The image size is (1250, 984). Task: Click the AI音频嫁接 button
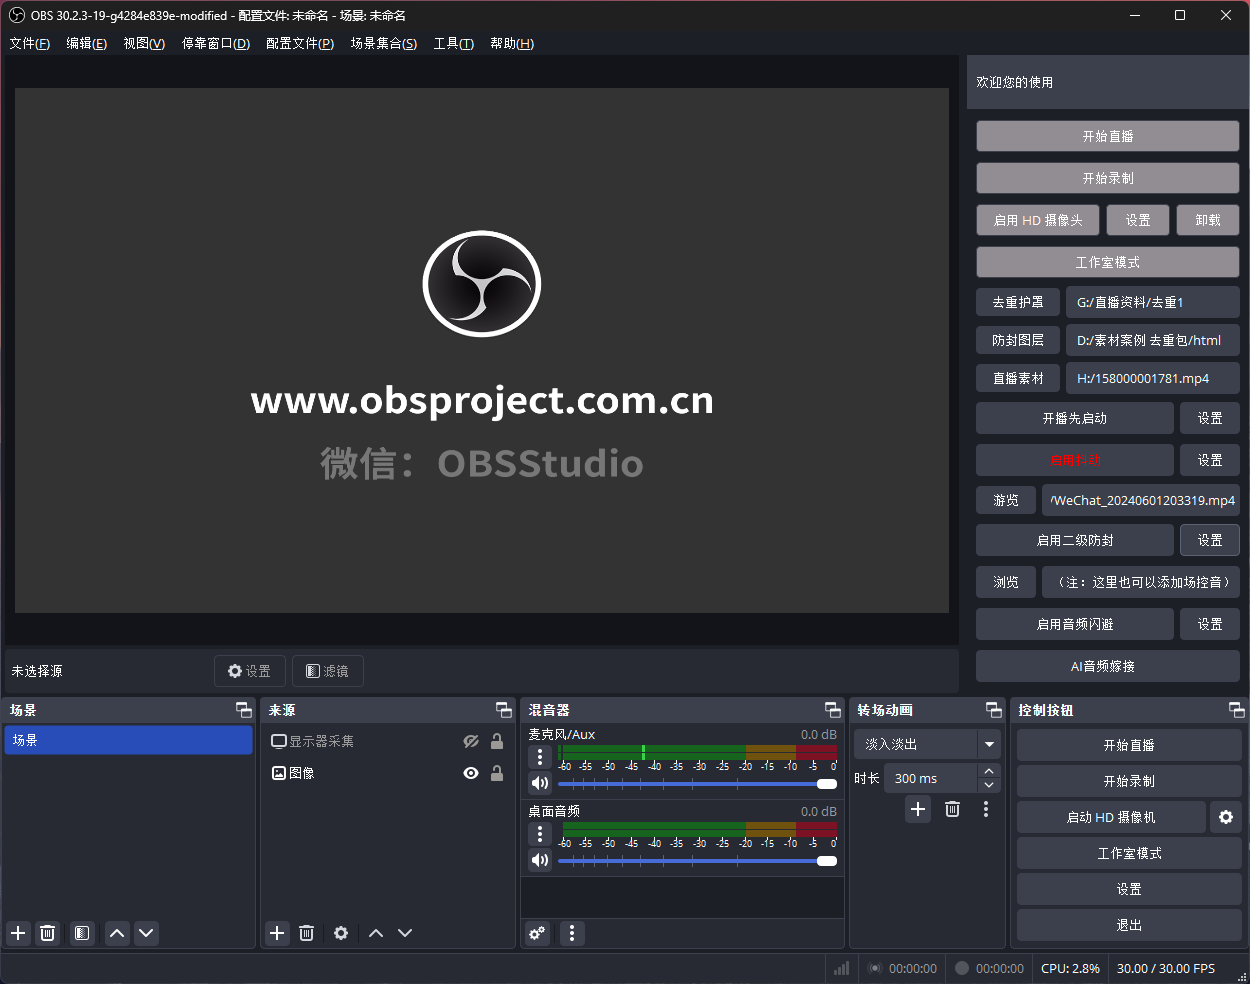[x=1108, y=666]
